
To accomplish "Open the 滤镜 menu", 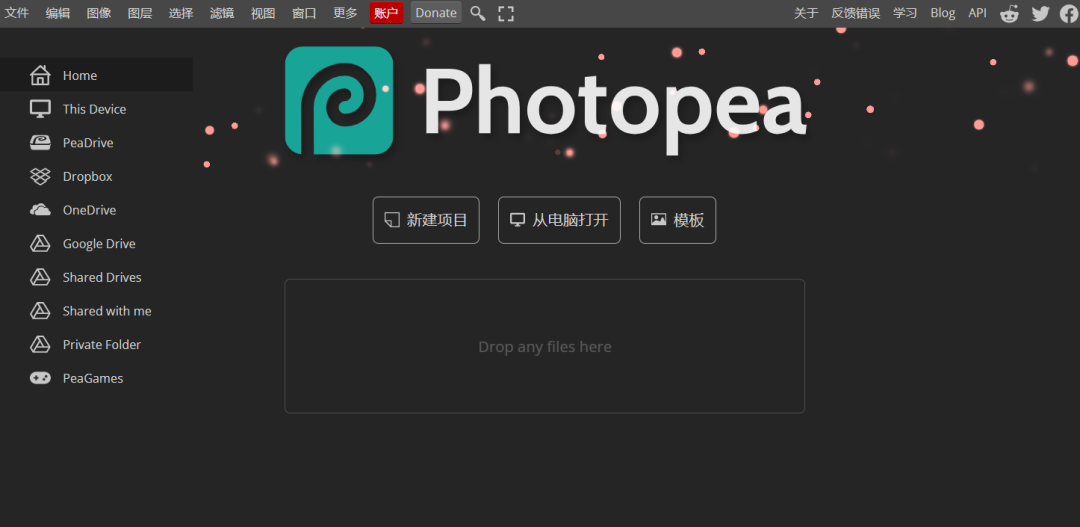I will tap(222, 13).
